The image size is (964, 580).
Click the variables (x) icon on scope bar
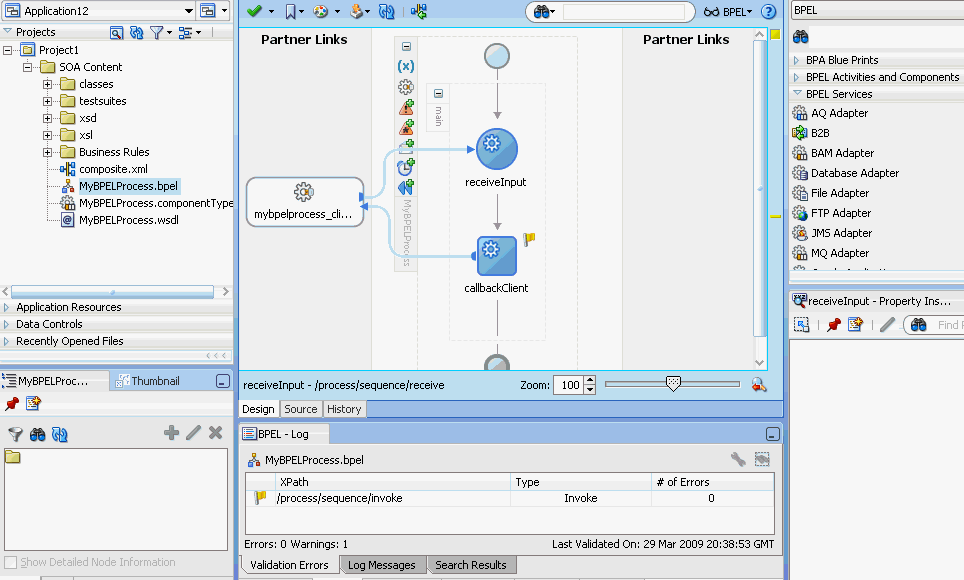pos(406,66)
